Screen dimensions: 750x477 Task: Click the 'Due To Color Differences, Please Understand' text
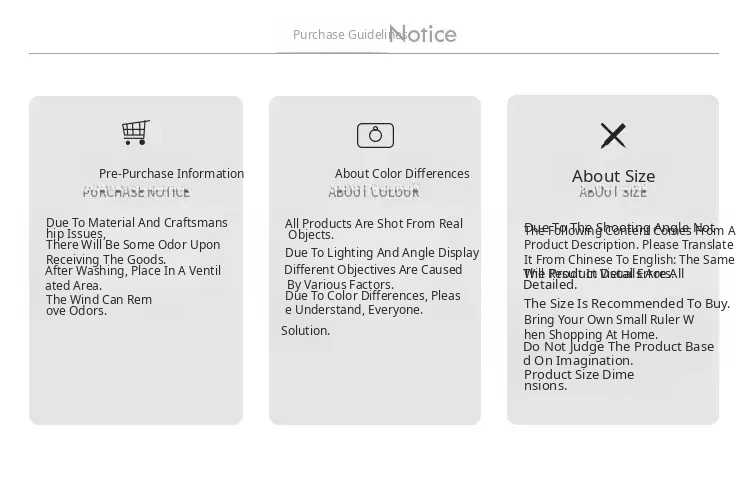(372, 302)
